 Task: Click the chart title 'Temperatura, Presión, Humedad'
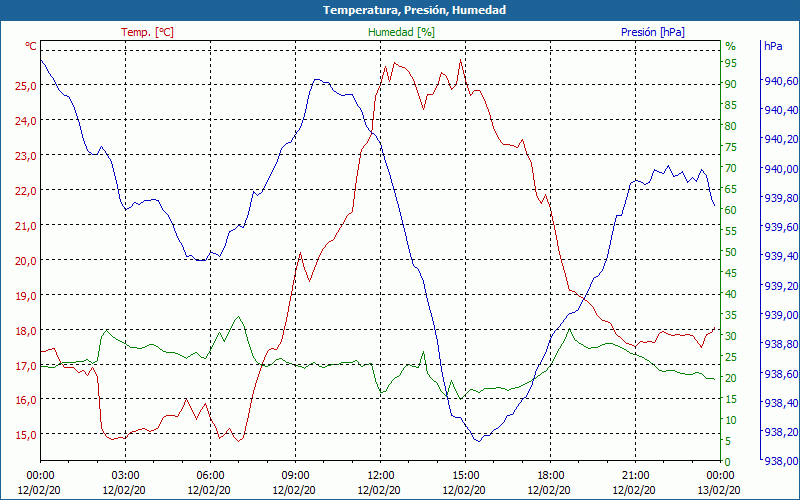click(x=414, y=10)
